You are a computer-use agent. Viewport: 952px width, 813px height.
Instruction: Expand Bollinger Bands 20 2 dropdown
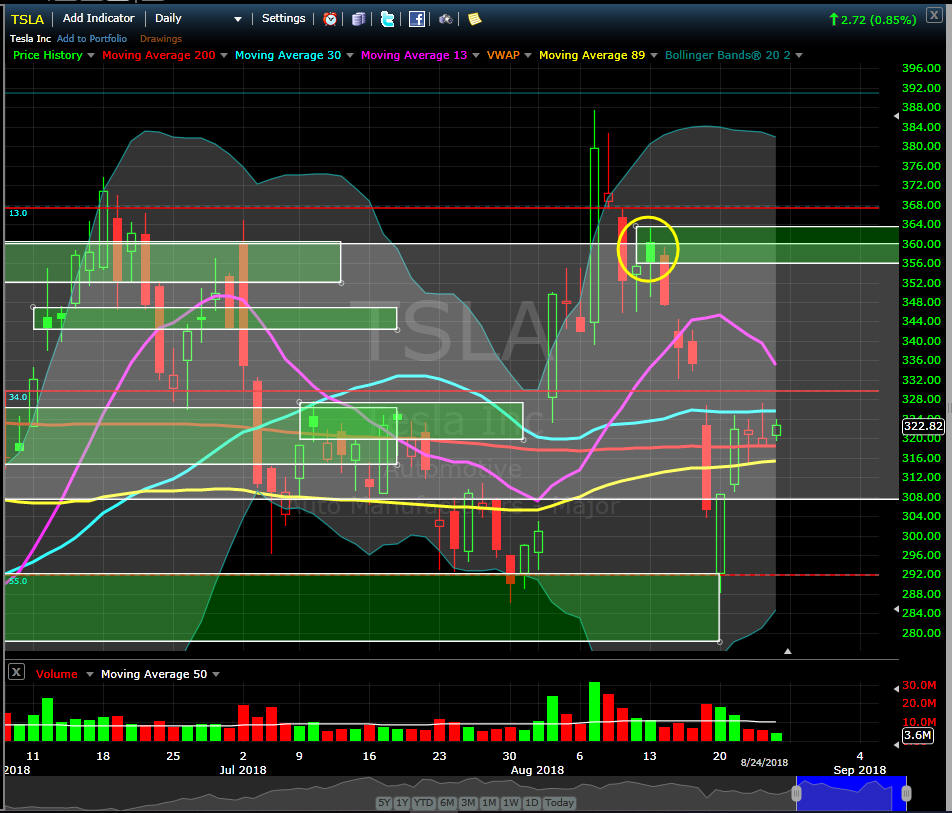pos(798,56)
